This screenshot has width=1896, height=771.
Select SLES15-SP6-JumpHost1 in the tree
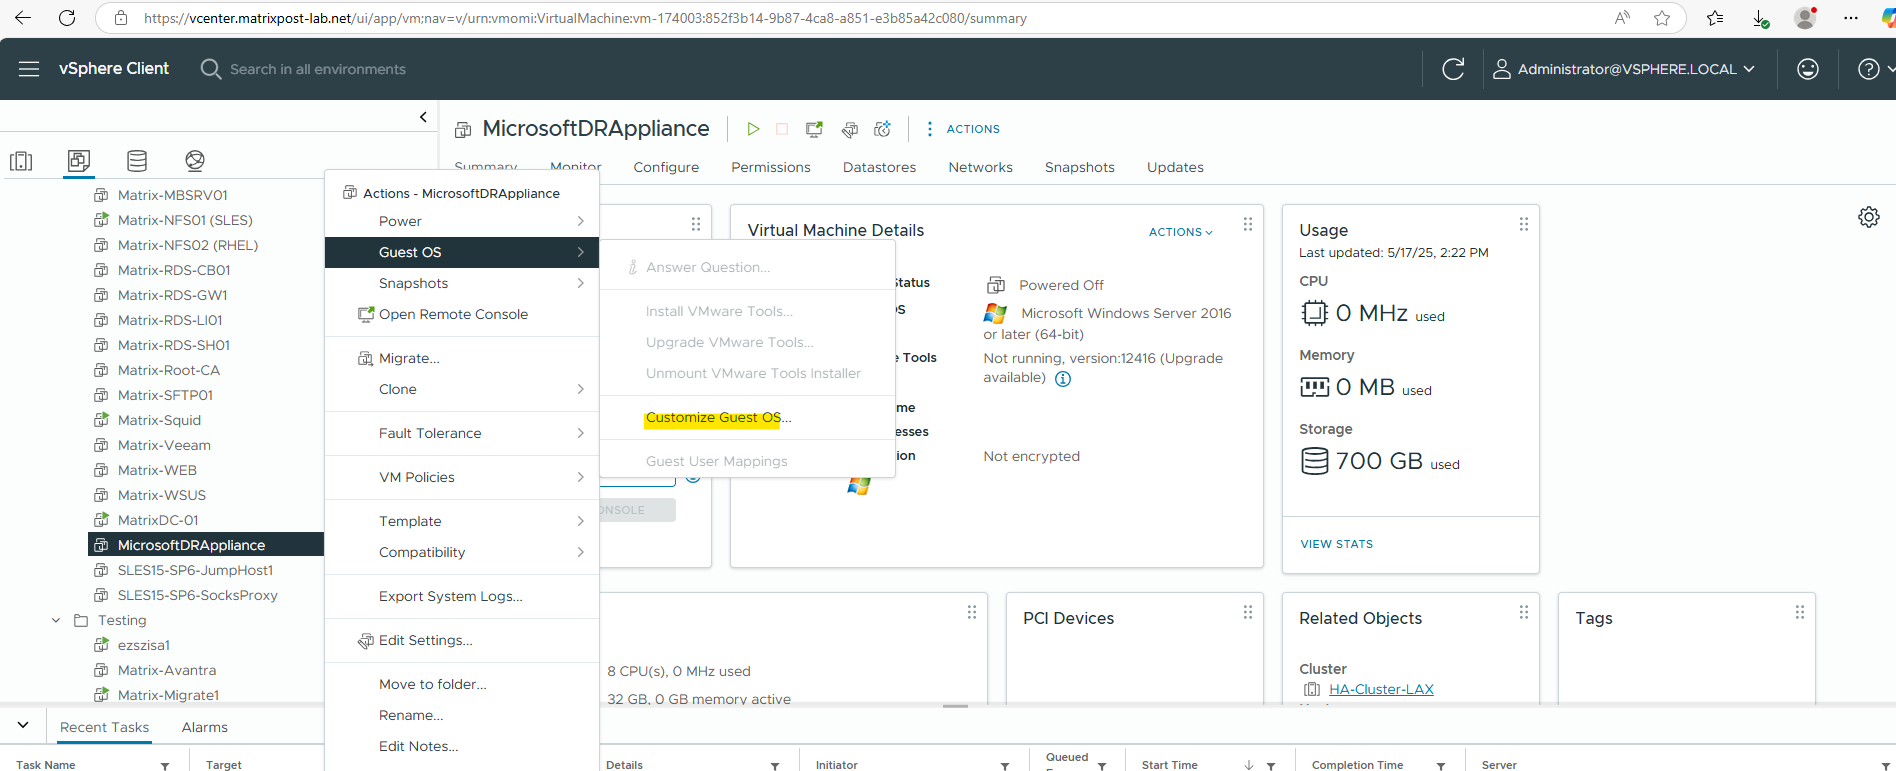pos(195,570)
